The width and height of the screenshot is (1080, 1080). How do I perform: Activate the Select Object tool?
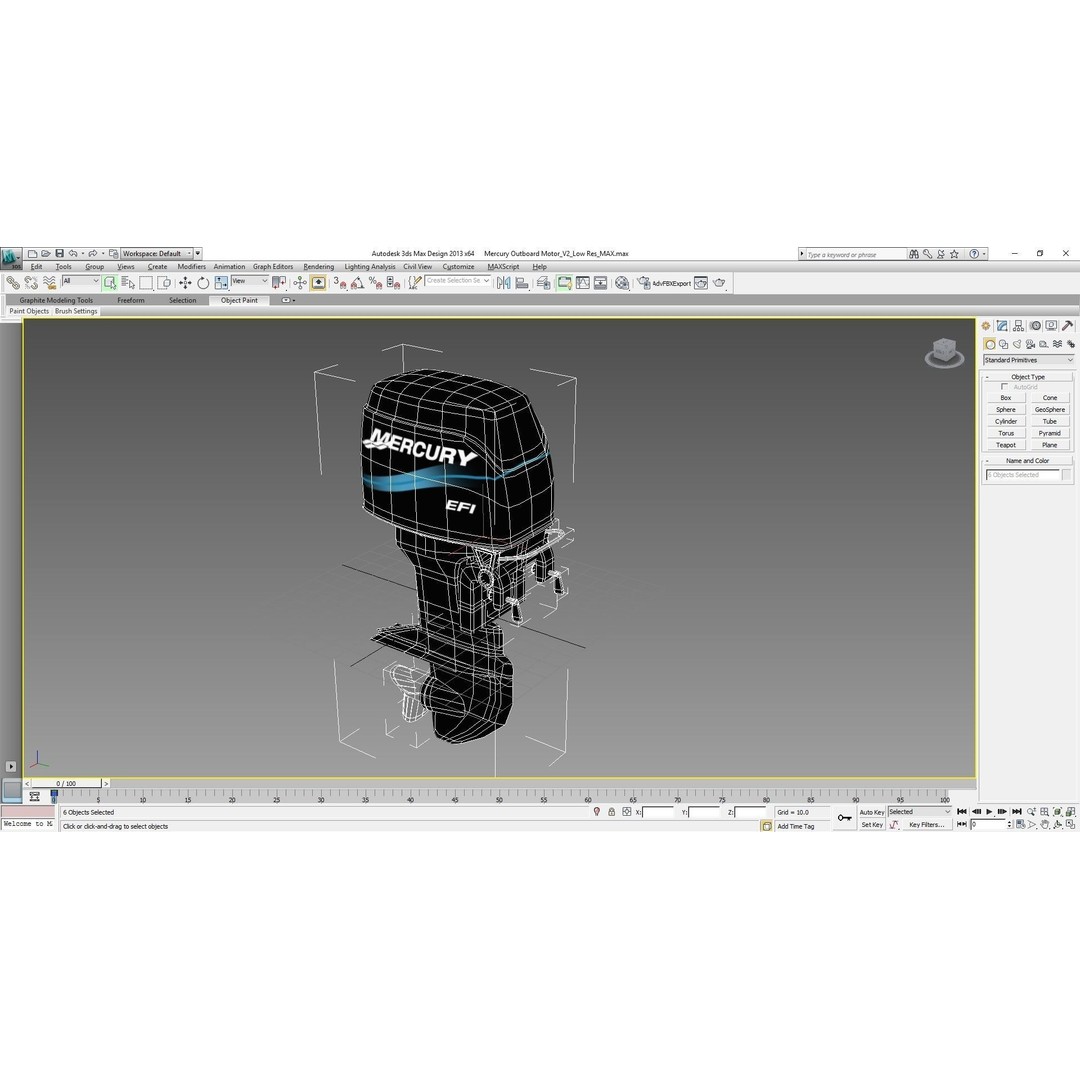(x=110, y=282)
